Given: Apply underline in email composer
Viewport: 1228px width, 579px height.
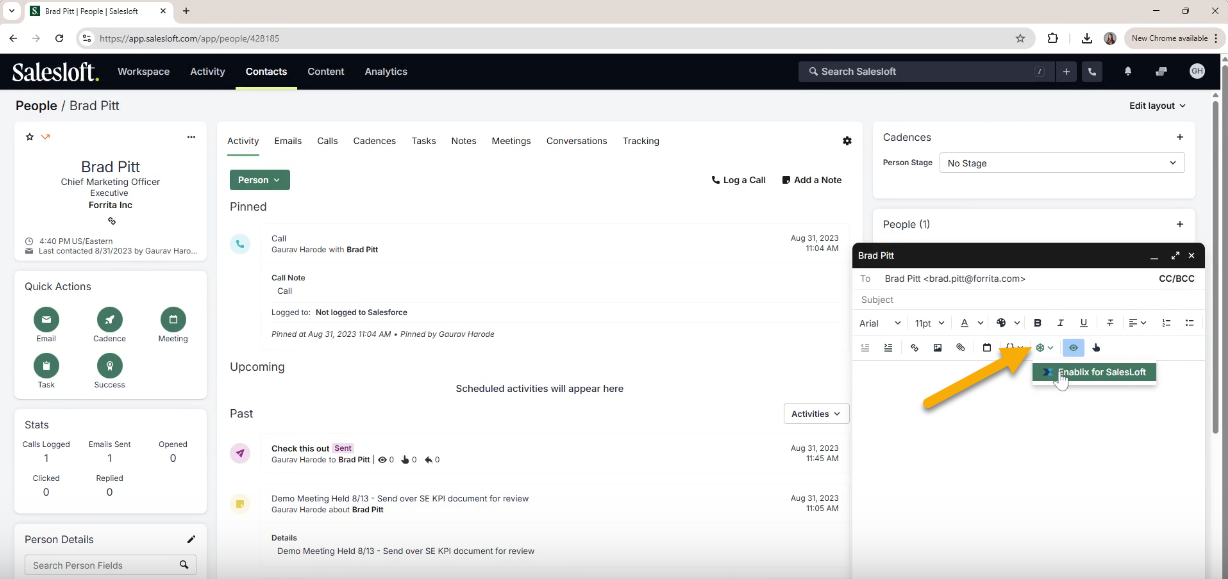Looking at the screenshot, I should coord(1084,323).
